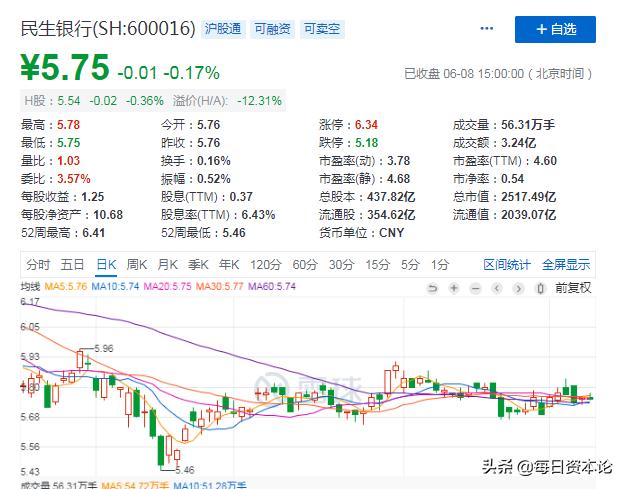Click the 每股净资产 value 10.68
The width and height of the screenshot is (627, 489).
pos(108,215)
